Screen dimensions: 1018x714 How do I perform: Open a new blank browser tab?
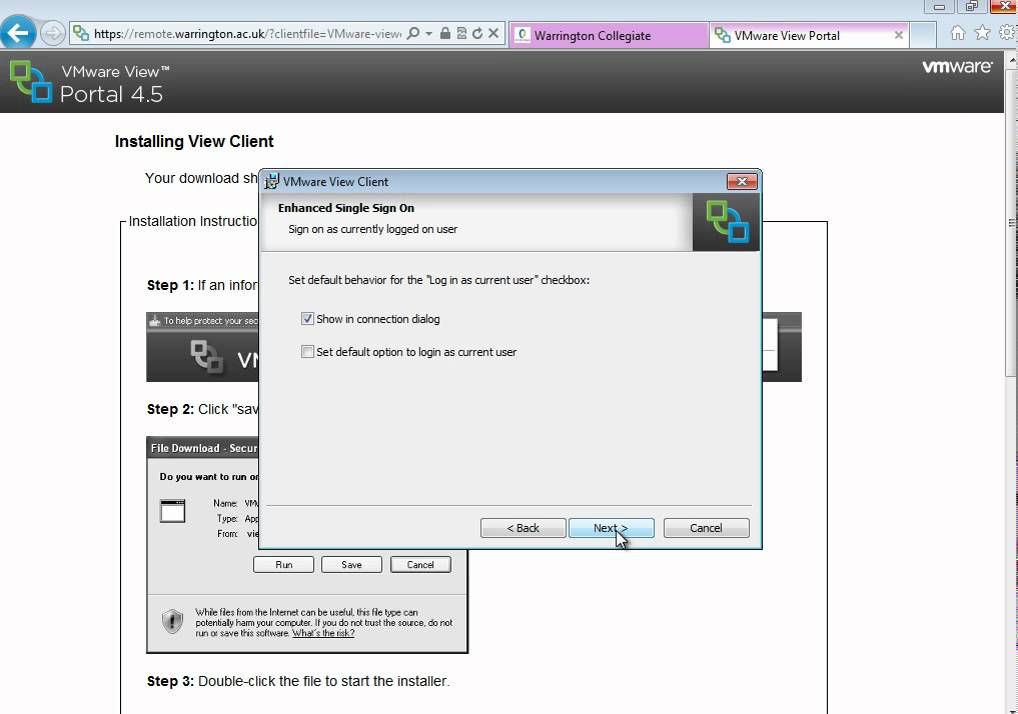(x=923, y=35)
